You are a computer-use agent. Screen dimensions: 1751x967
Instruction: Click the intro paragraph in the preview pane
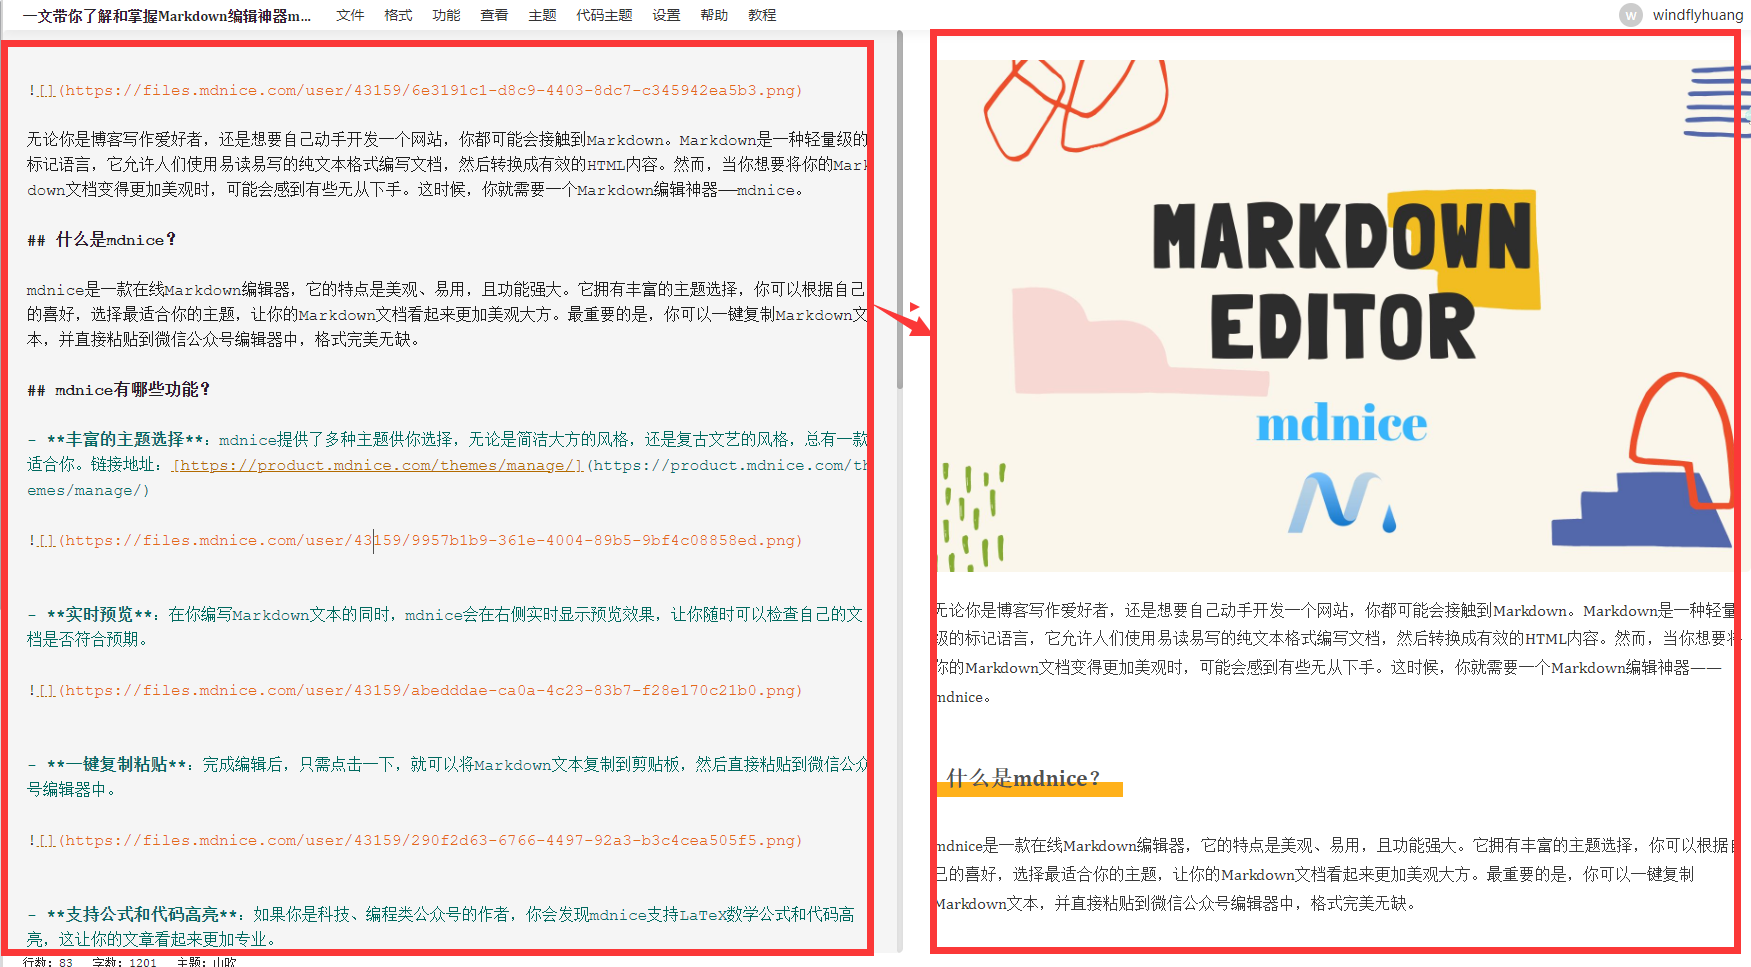tap(1336, 654)
